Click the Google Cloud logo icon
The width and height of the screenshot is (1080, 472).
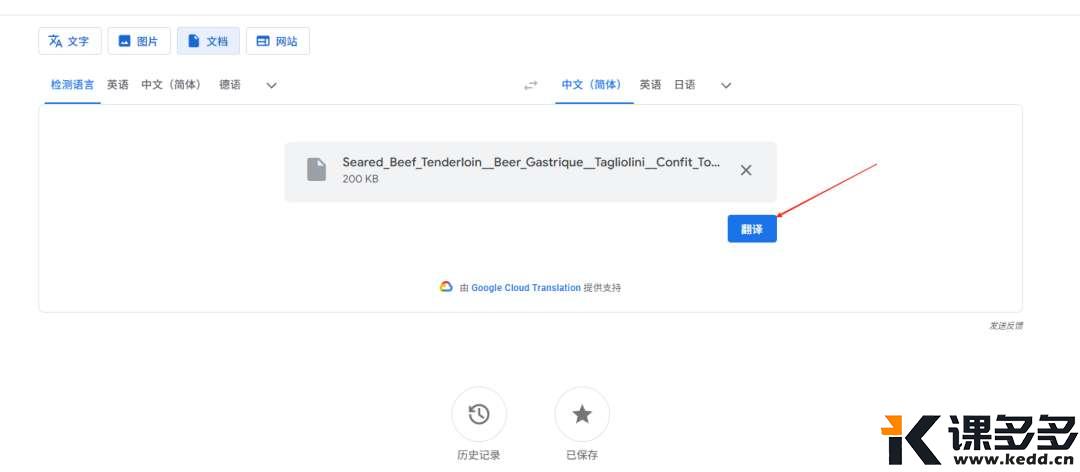tap(446, 287)
